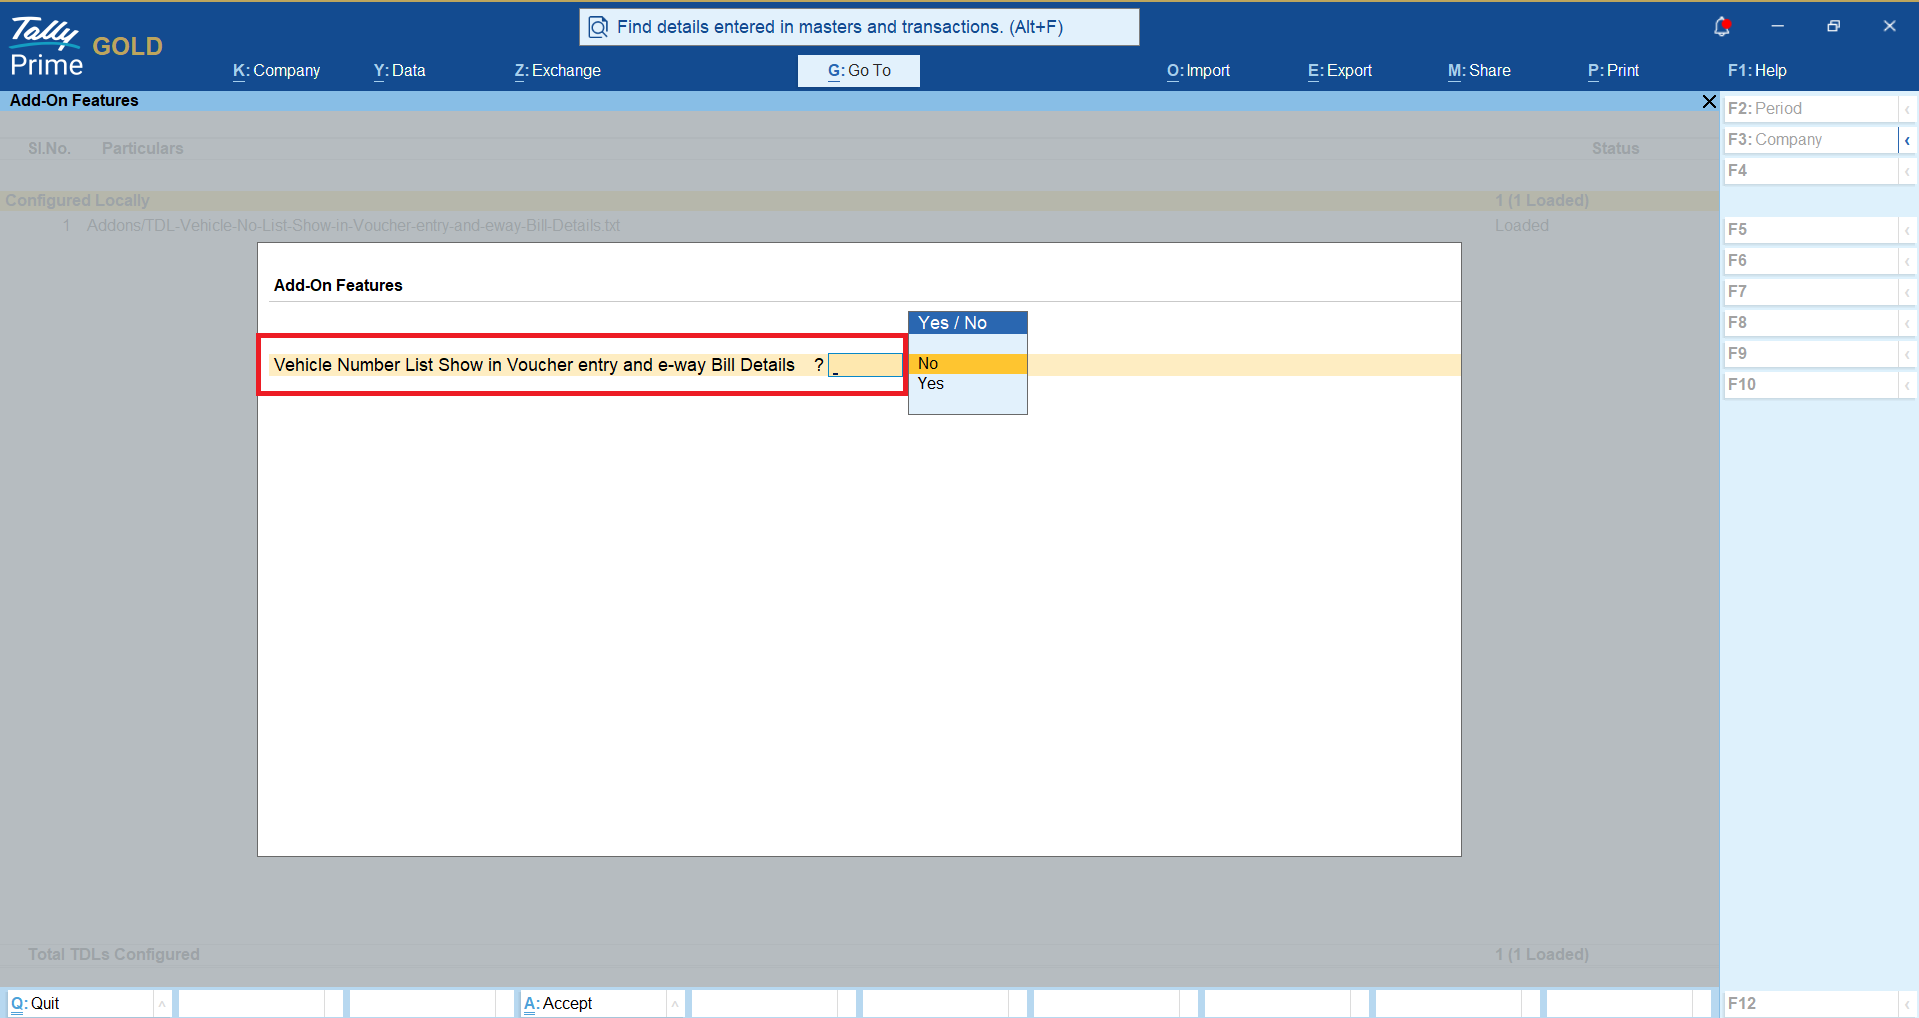Open the K: Company menu
The height and width of the screenshot is (1018, 1919).
pos(277,70)
